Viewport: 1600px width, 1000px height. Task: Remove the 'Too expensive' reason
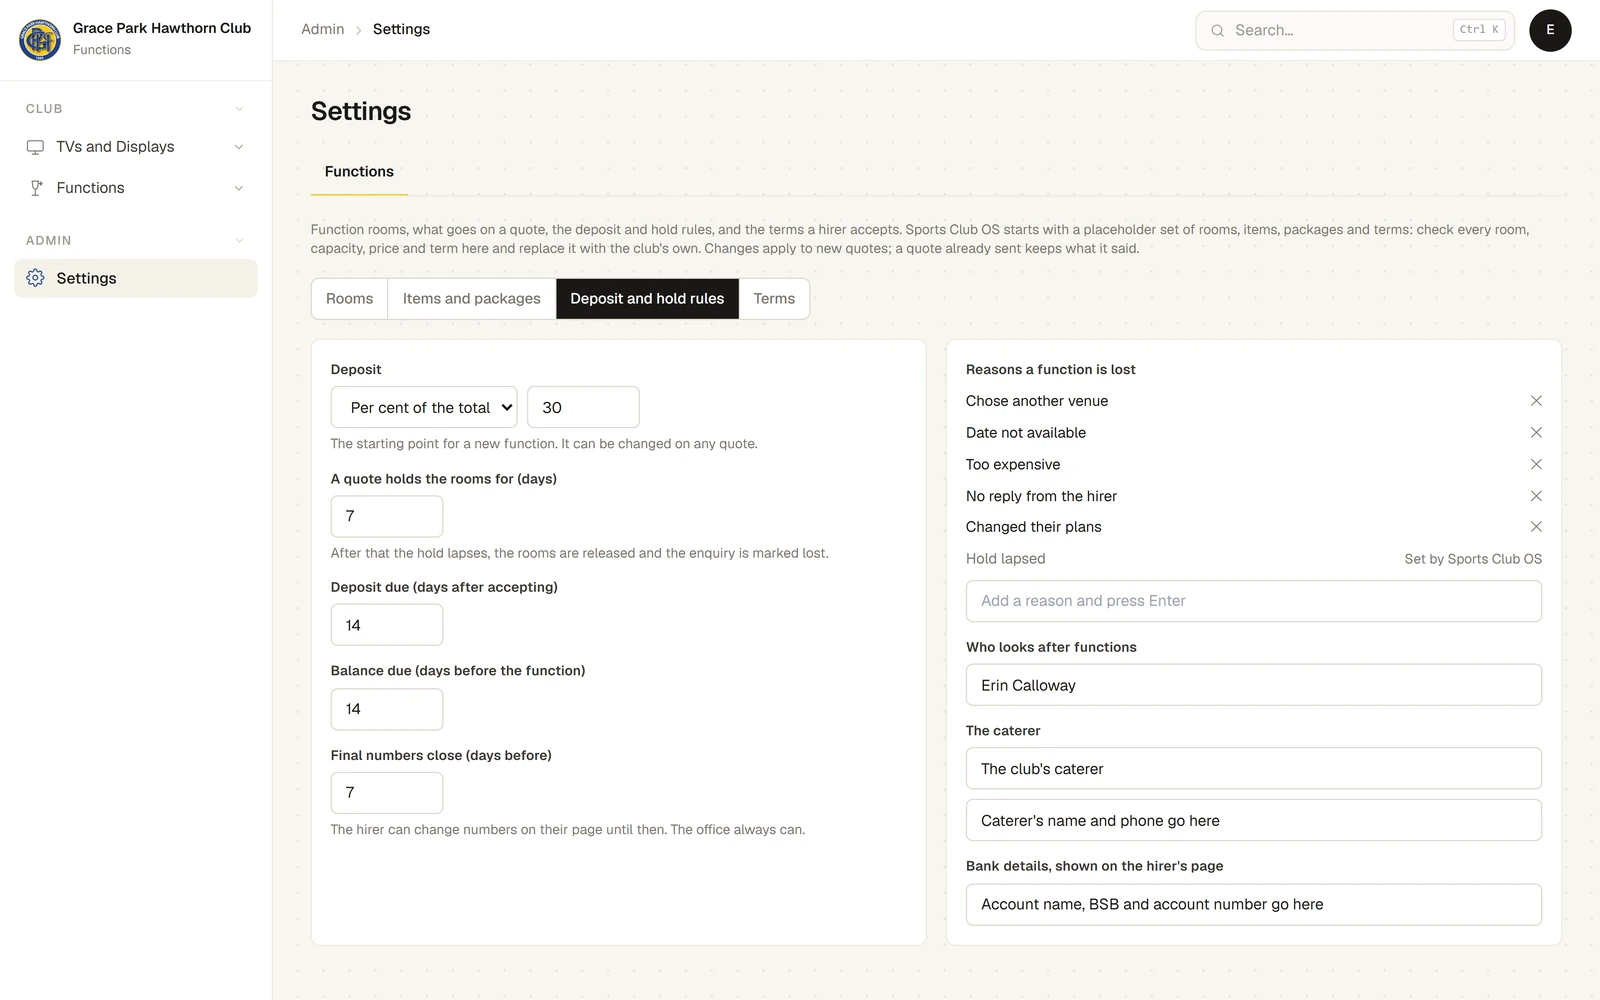coord(1536,464)
